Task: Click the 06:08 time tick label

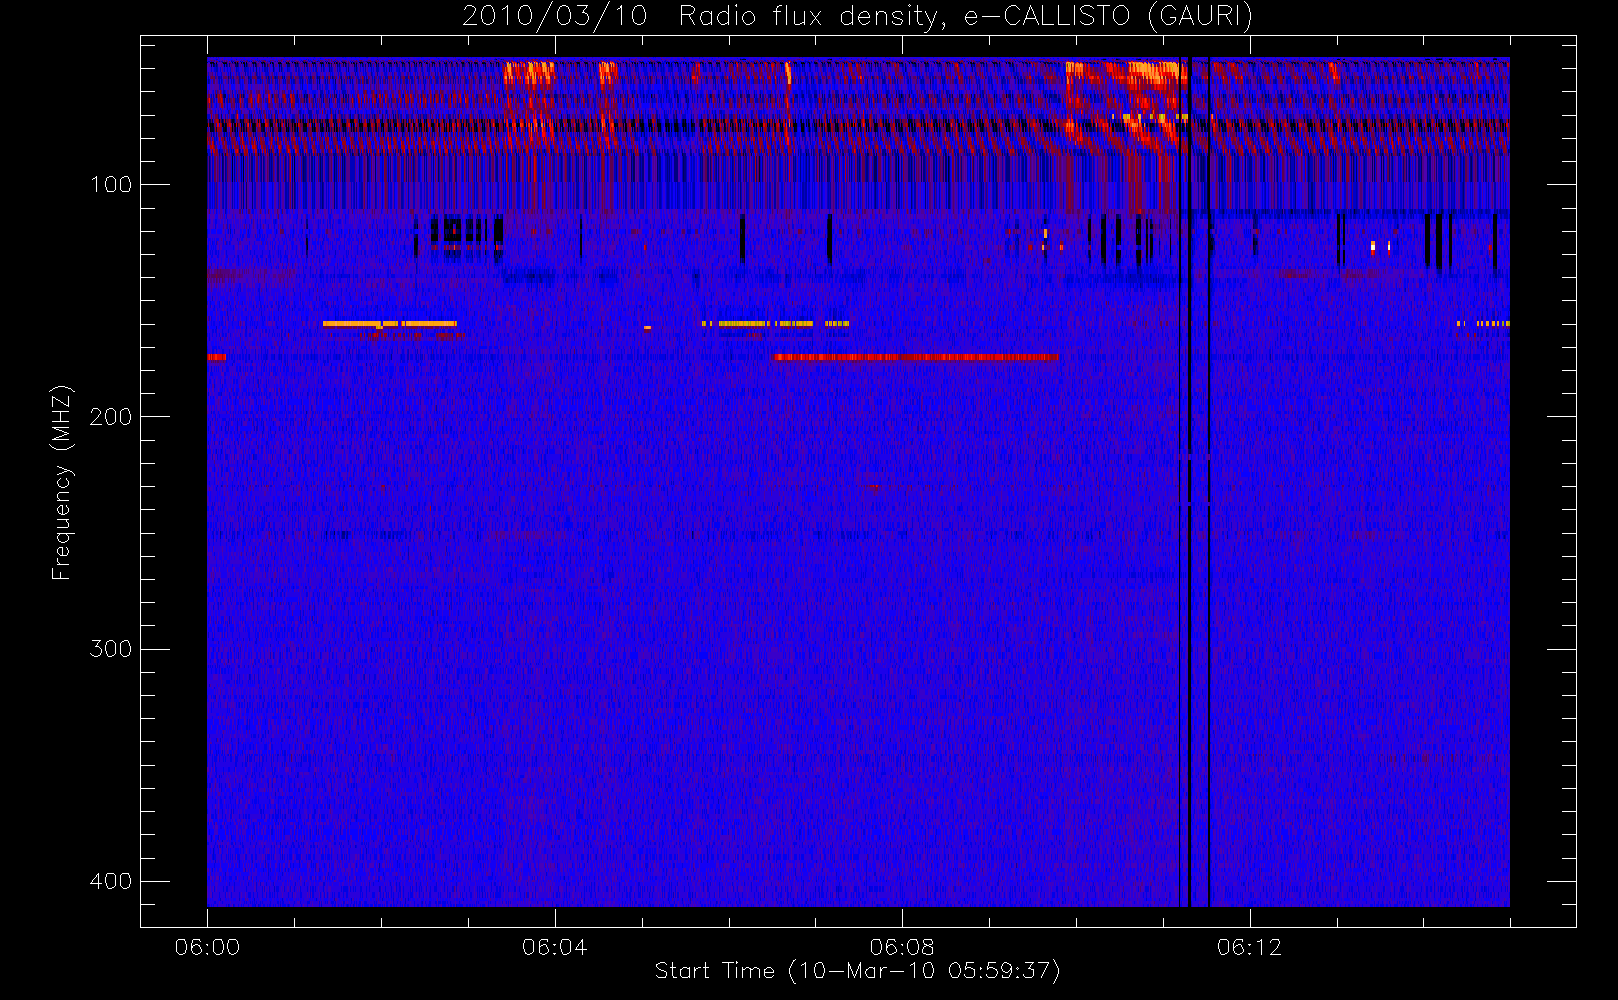Action: click(x=902, y=947)
